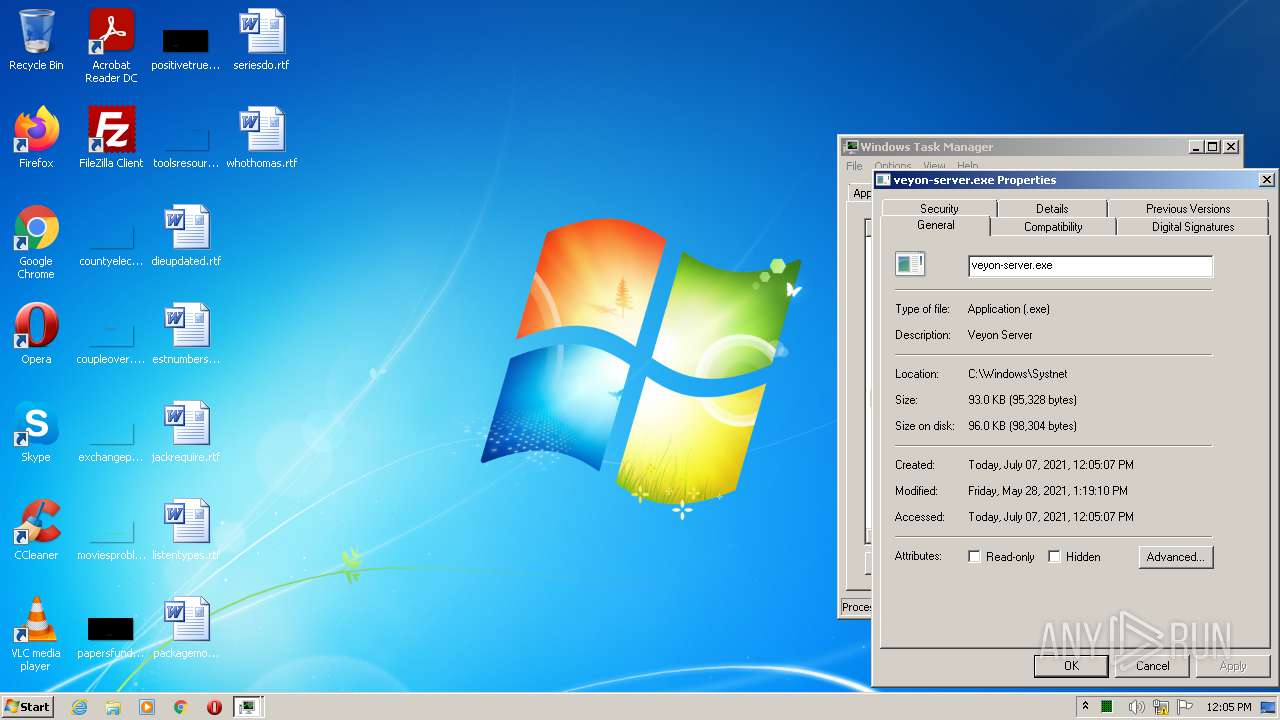Open the Previous Versions tab
Image resolution: width=1280 pixels, height=720 pixels.
[x=1188, y=208]
